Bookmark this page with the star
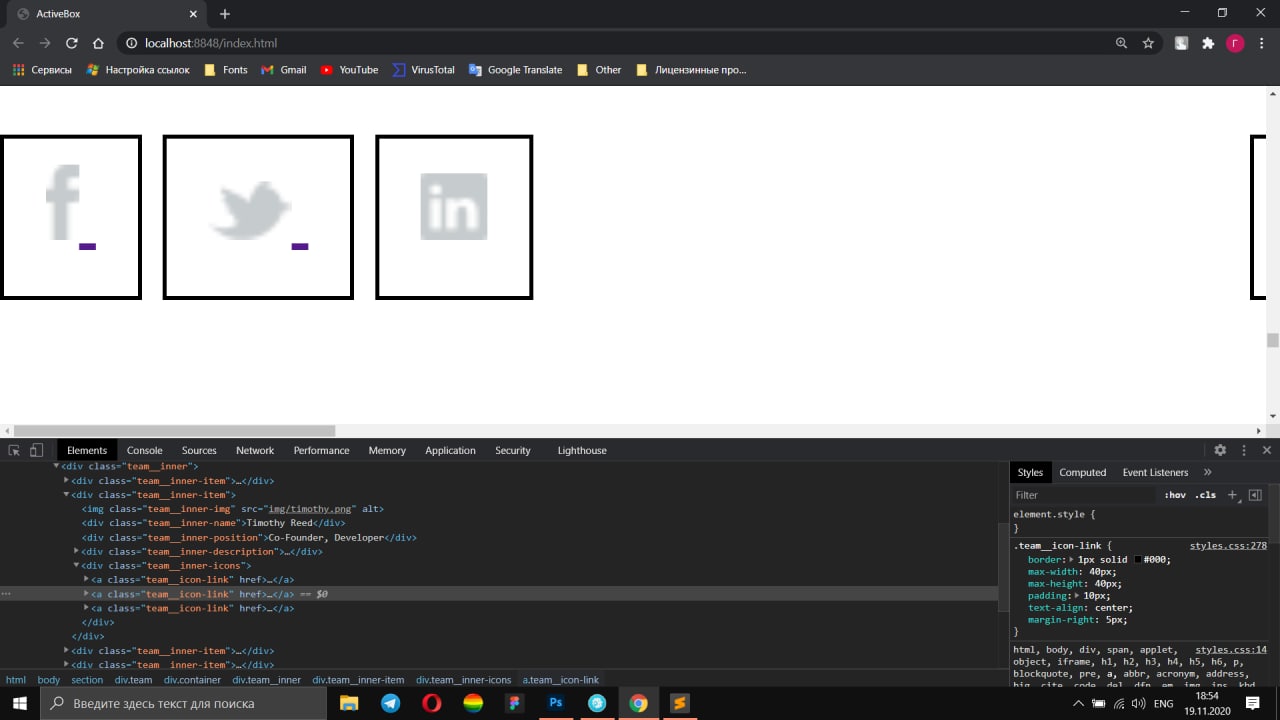This screenshot has width=1280, height=720. point(1148,43)
